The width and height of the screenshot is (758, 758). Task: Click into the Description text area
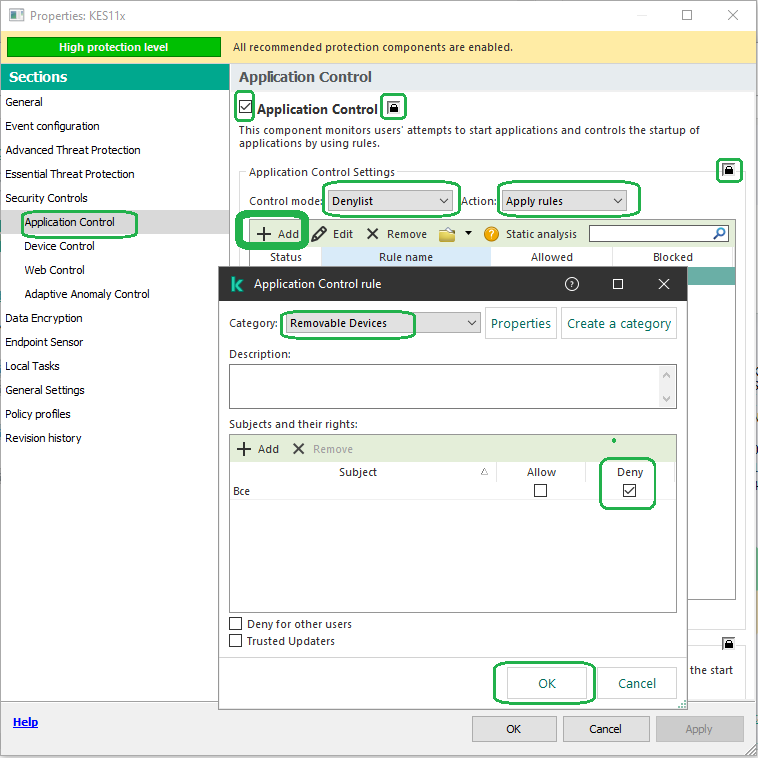443,386
